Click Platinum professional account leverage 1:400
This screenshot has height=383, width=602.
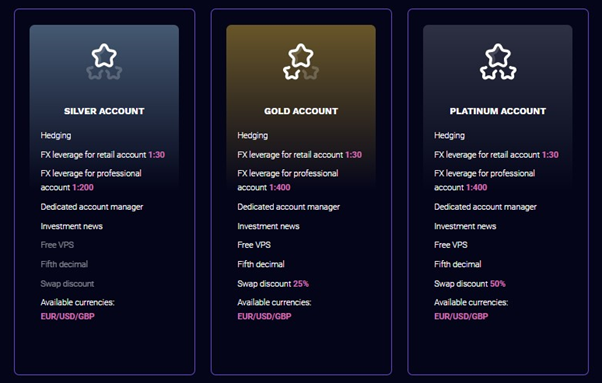pyautogui.click(x=485, y=180)
